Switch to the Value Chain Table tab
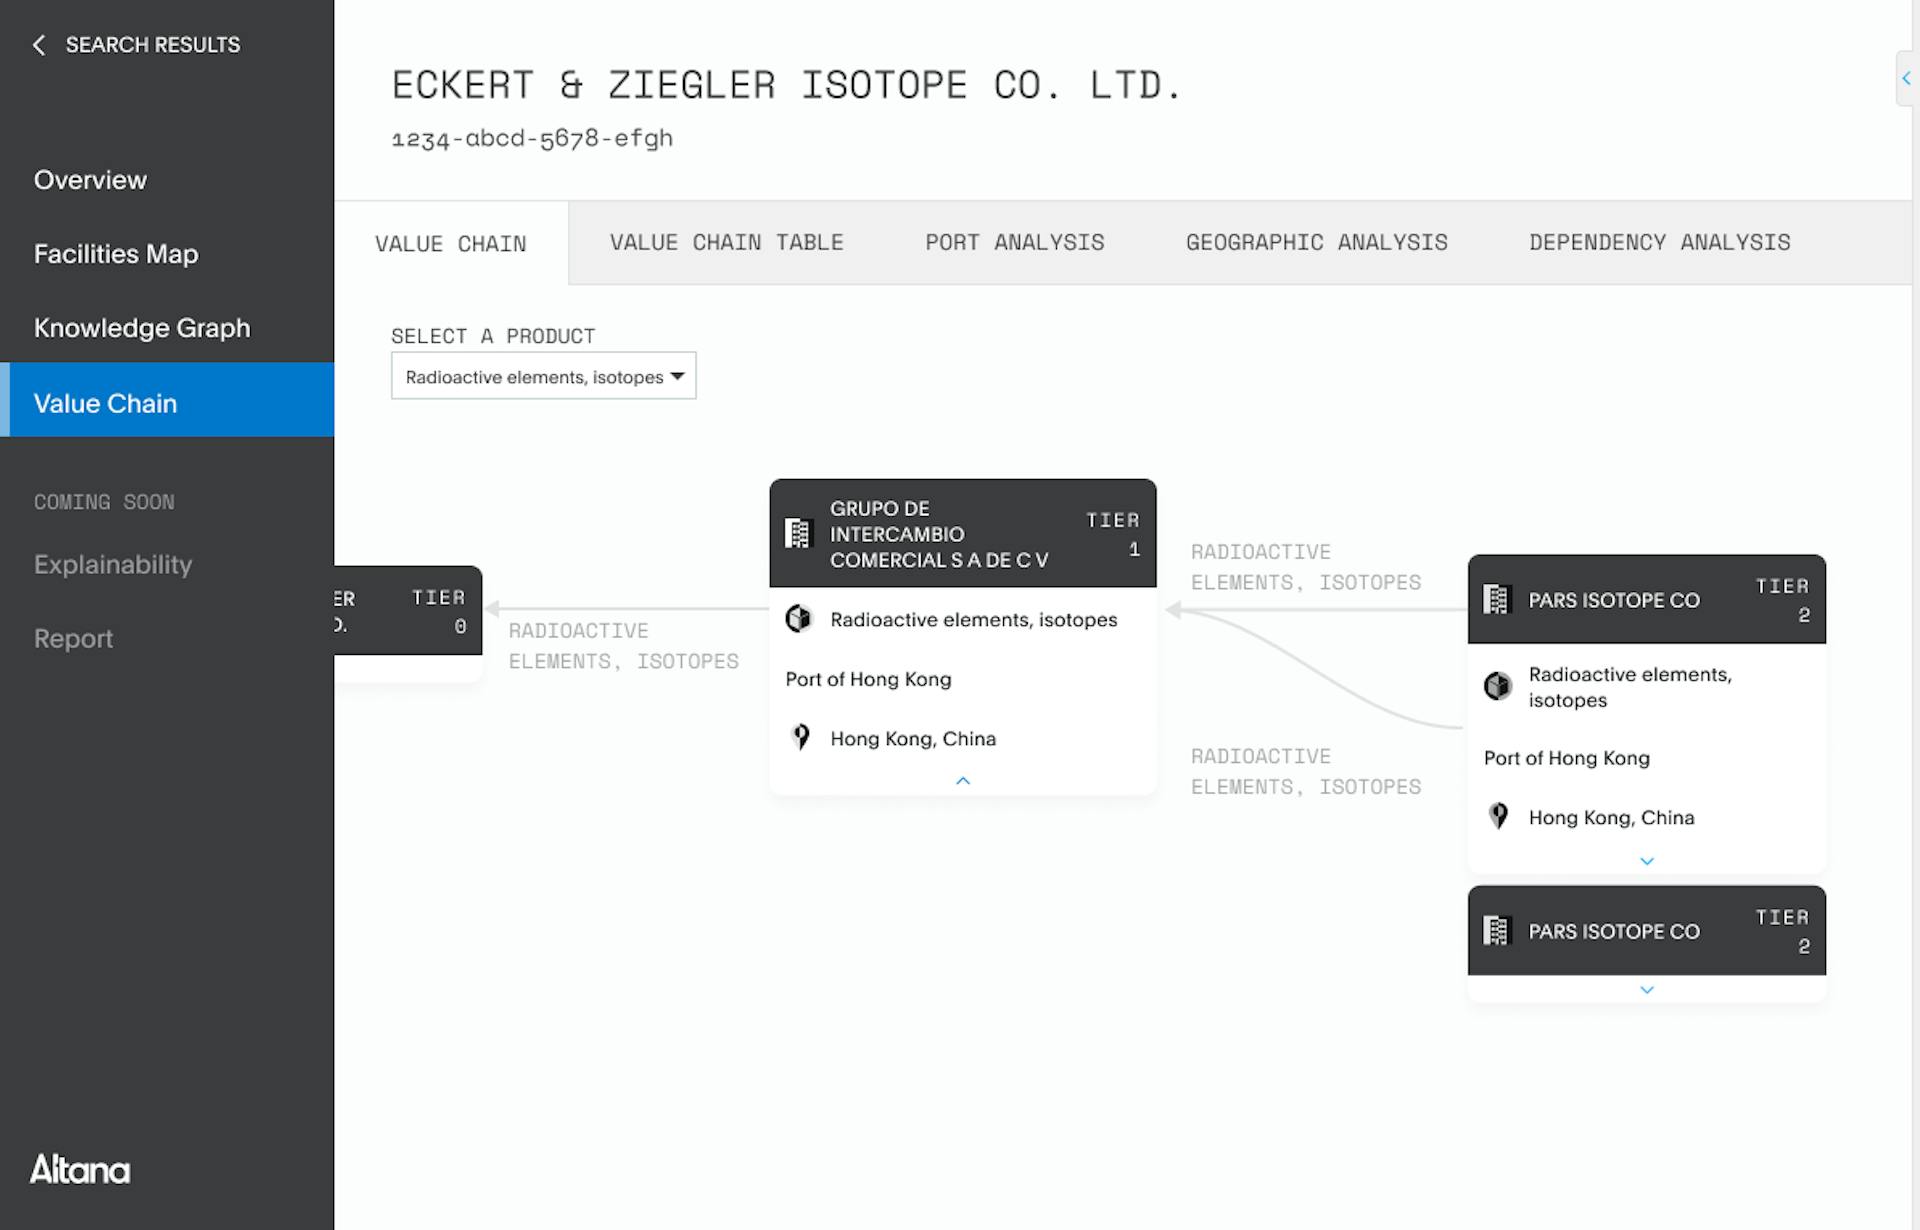This screenshot has height=1230, width=1920. click(727, 243)
